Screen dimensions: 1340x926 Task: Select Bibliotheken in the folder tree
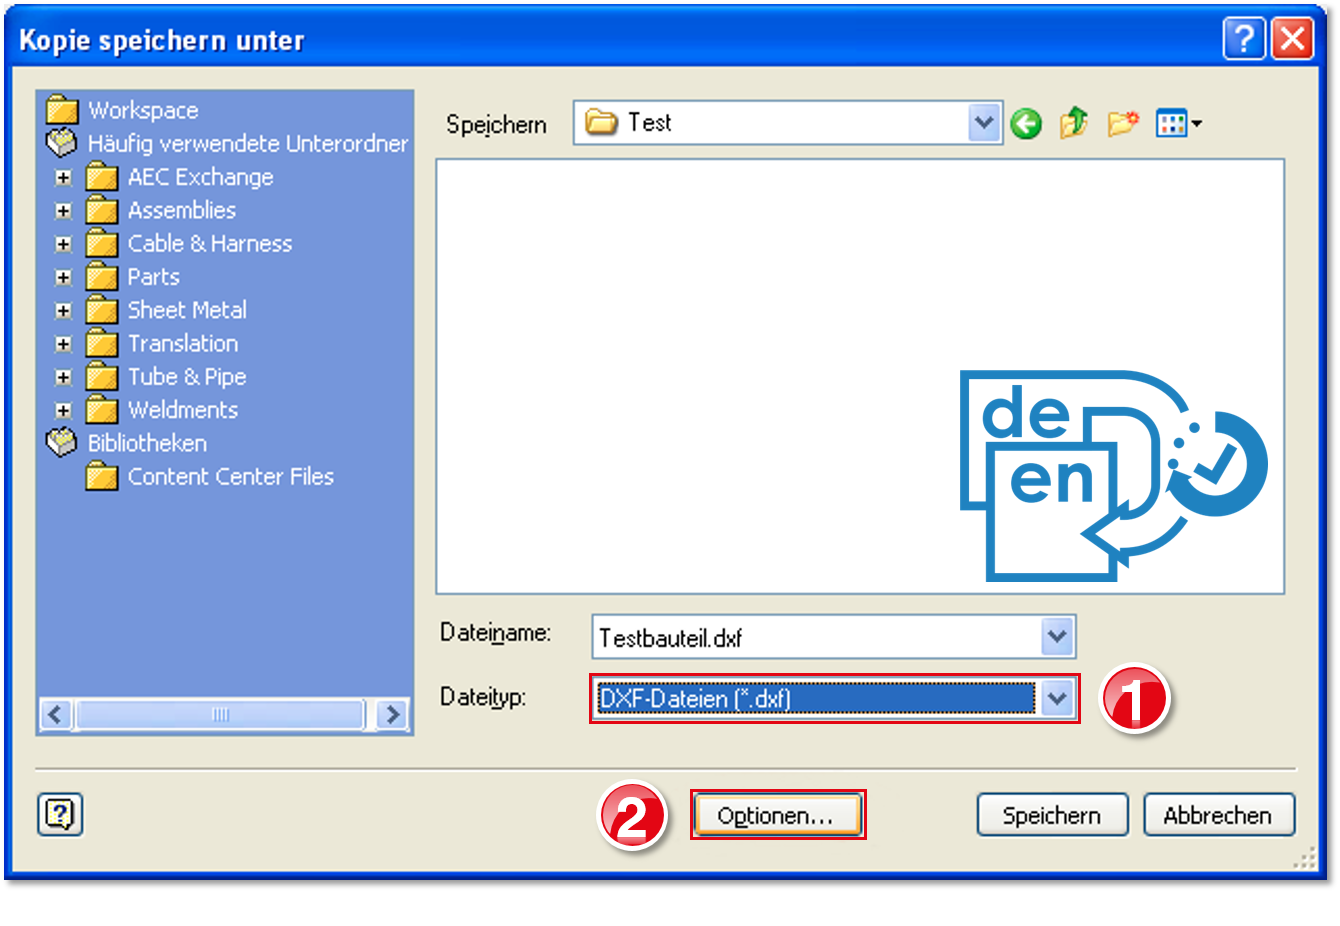pos(147,443)
